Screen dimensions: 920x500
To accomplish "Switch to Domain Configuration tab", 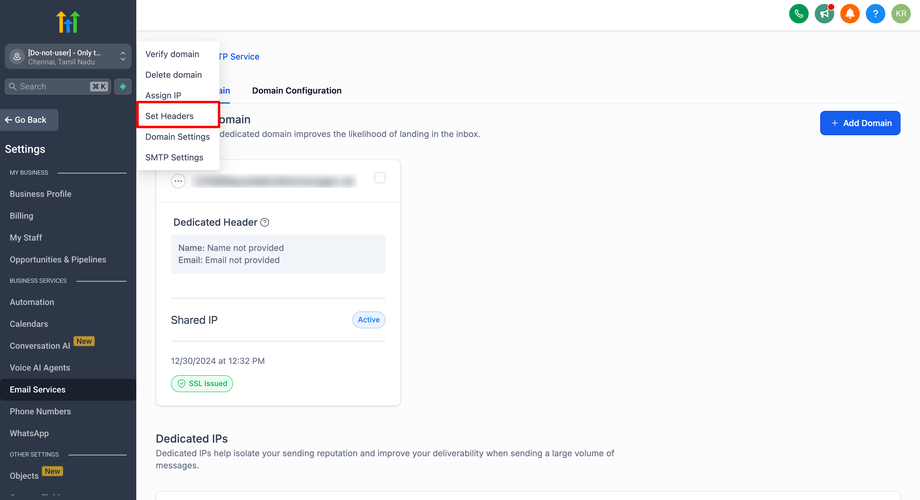I will tap(296, 91).
